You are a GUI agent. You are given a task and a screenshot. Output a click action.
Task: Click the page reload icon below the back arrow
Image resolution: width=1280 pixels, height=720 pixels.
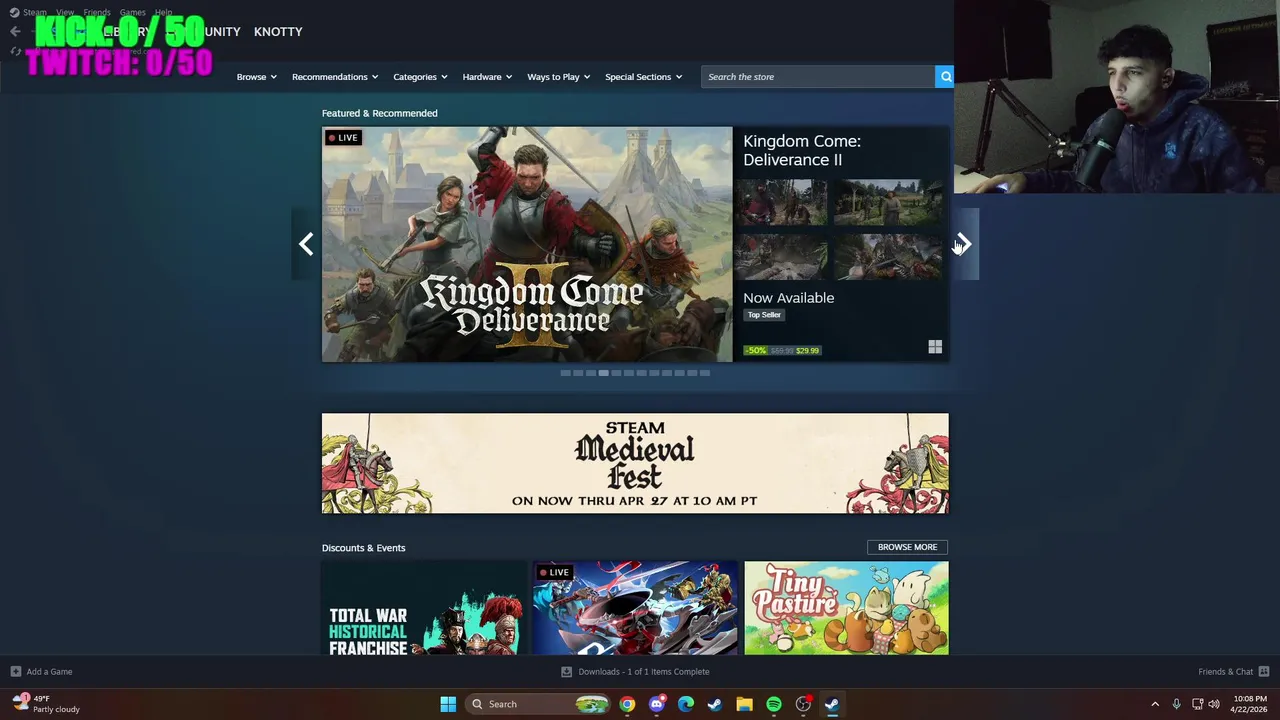[x=15, y=51]
